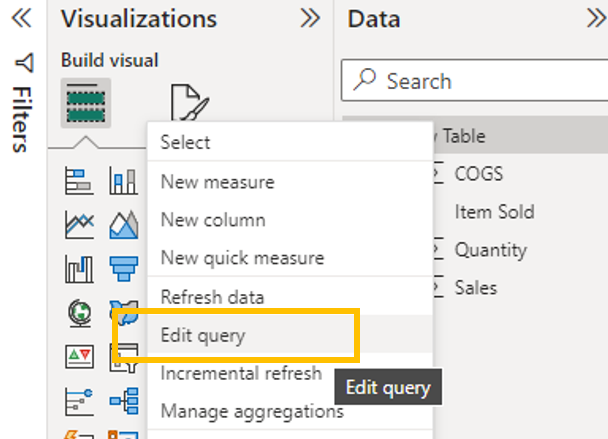Insert a line chart visual
Screen dimensions: 608x439
point(79,224)
